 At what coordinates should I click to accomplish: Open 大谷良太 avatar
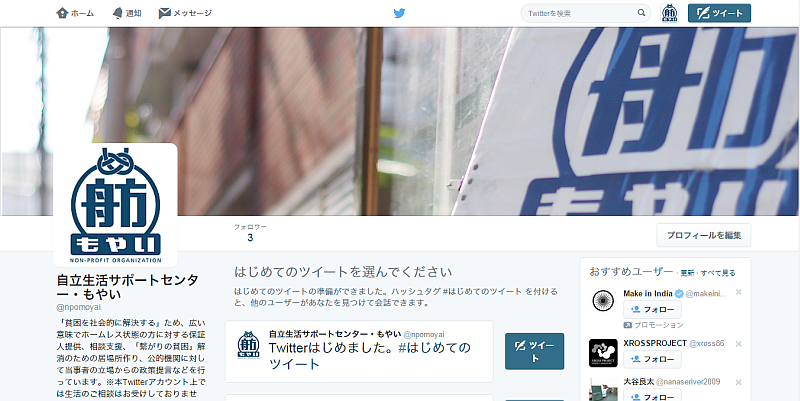pos(603,389)
